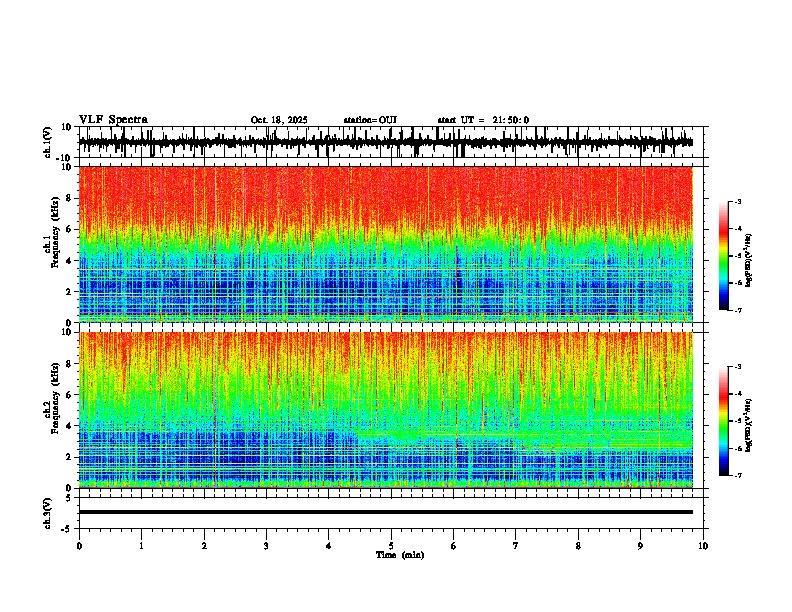
Task: Click the '-7' label on ch.2 color bar
Action: (736, 476)
